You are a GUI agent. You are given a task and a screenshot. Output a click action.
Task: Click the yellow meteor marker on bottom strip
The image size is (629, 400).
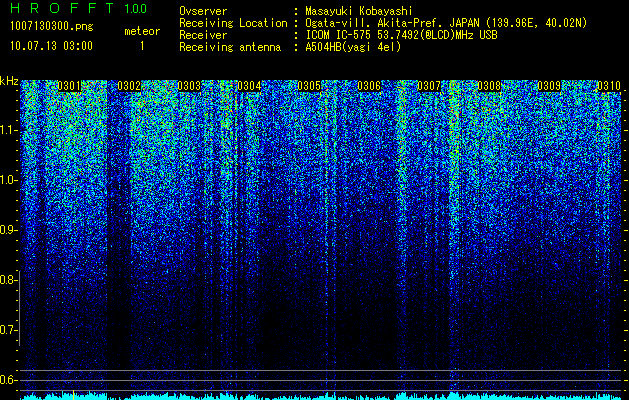pos(73,395)
